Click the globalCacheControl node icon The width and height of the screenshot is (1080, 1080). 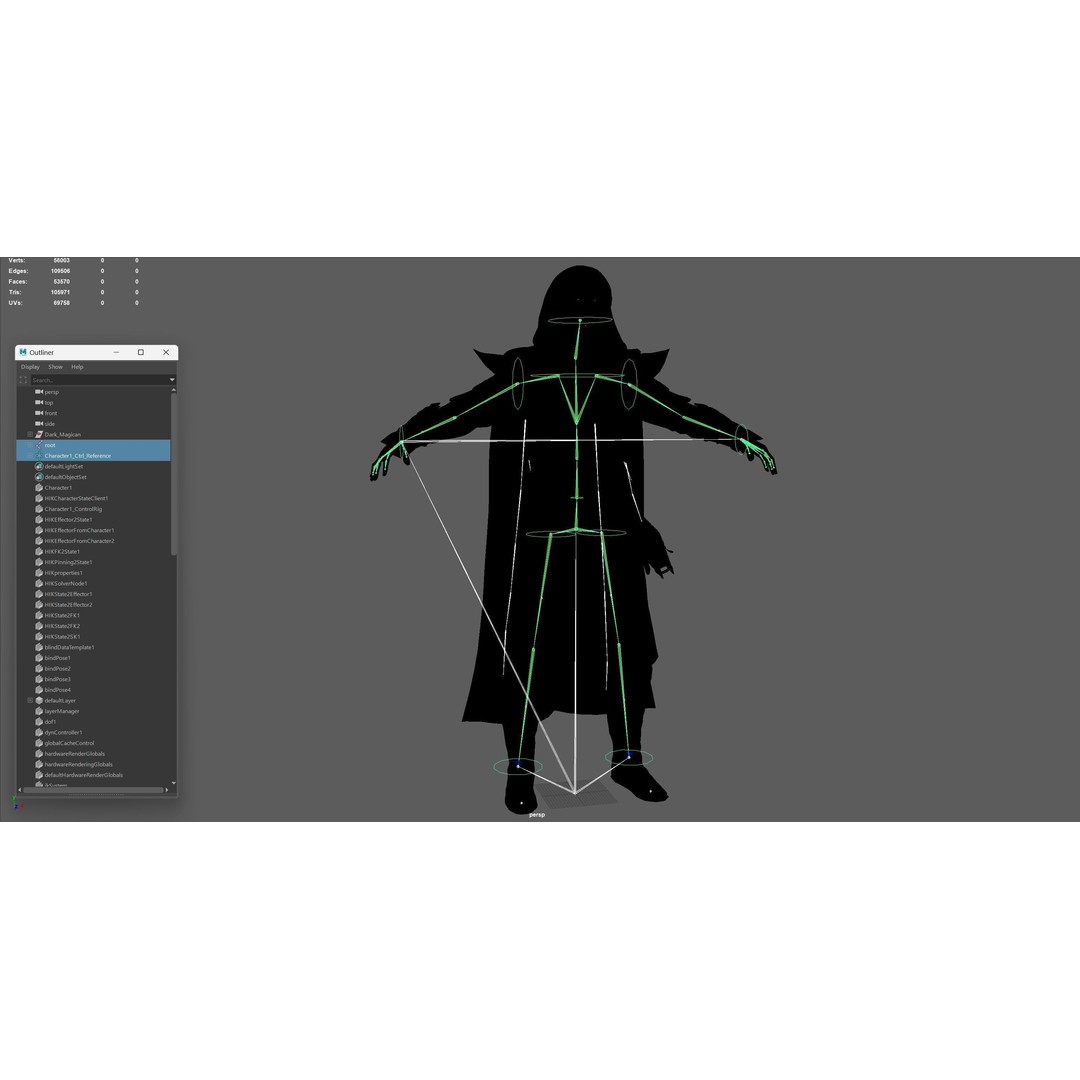(x=39, y=743)
